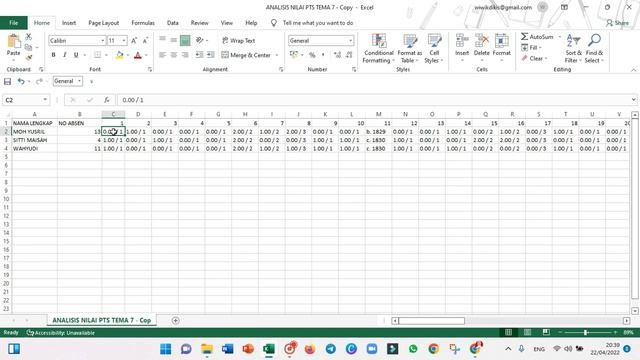Viewport: 640px width, 360px height.
Task: Toggle Align Right
Action: (185, 55)
